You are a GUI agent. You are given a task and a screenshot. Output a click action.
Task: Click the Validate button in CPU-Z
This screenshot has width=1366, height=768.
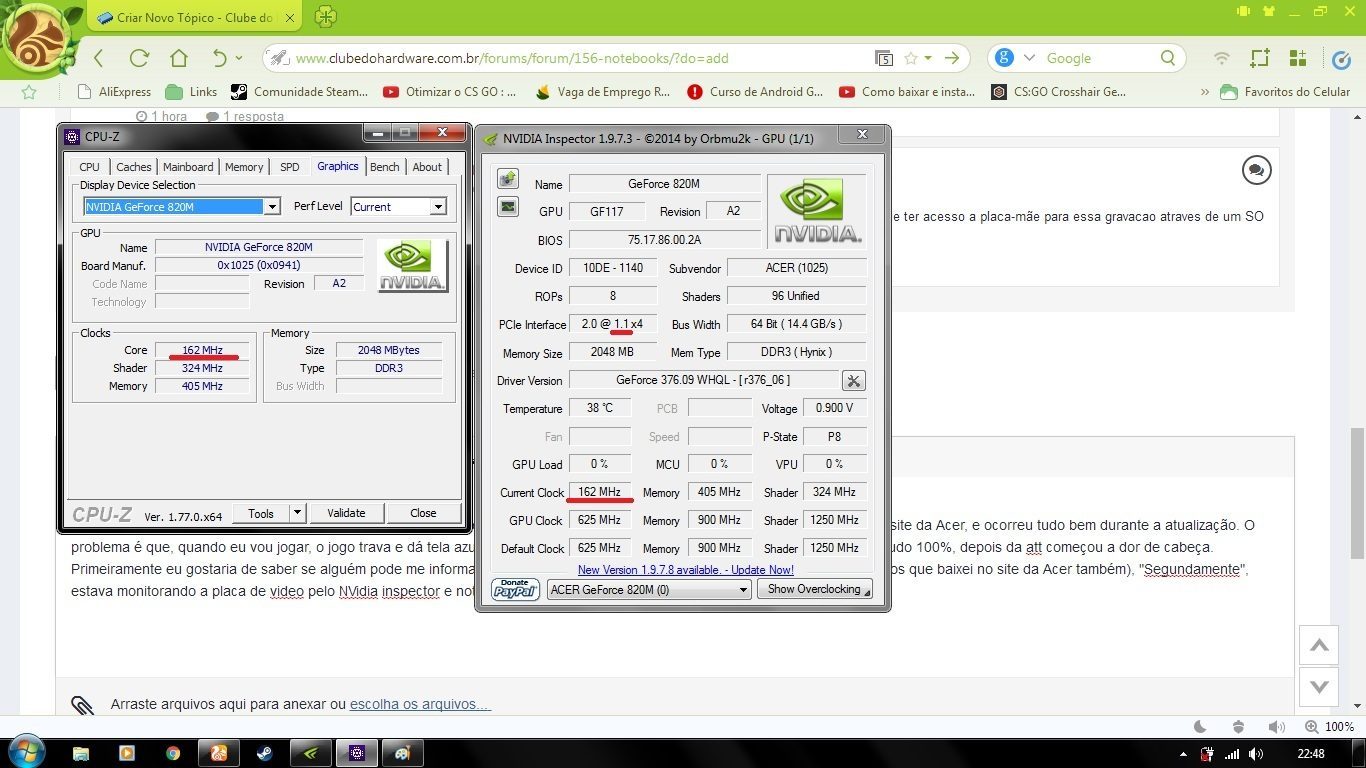(x=346, y=513)
